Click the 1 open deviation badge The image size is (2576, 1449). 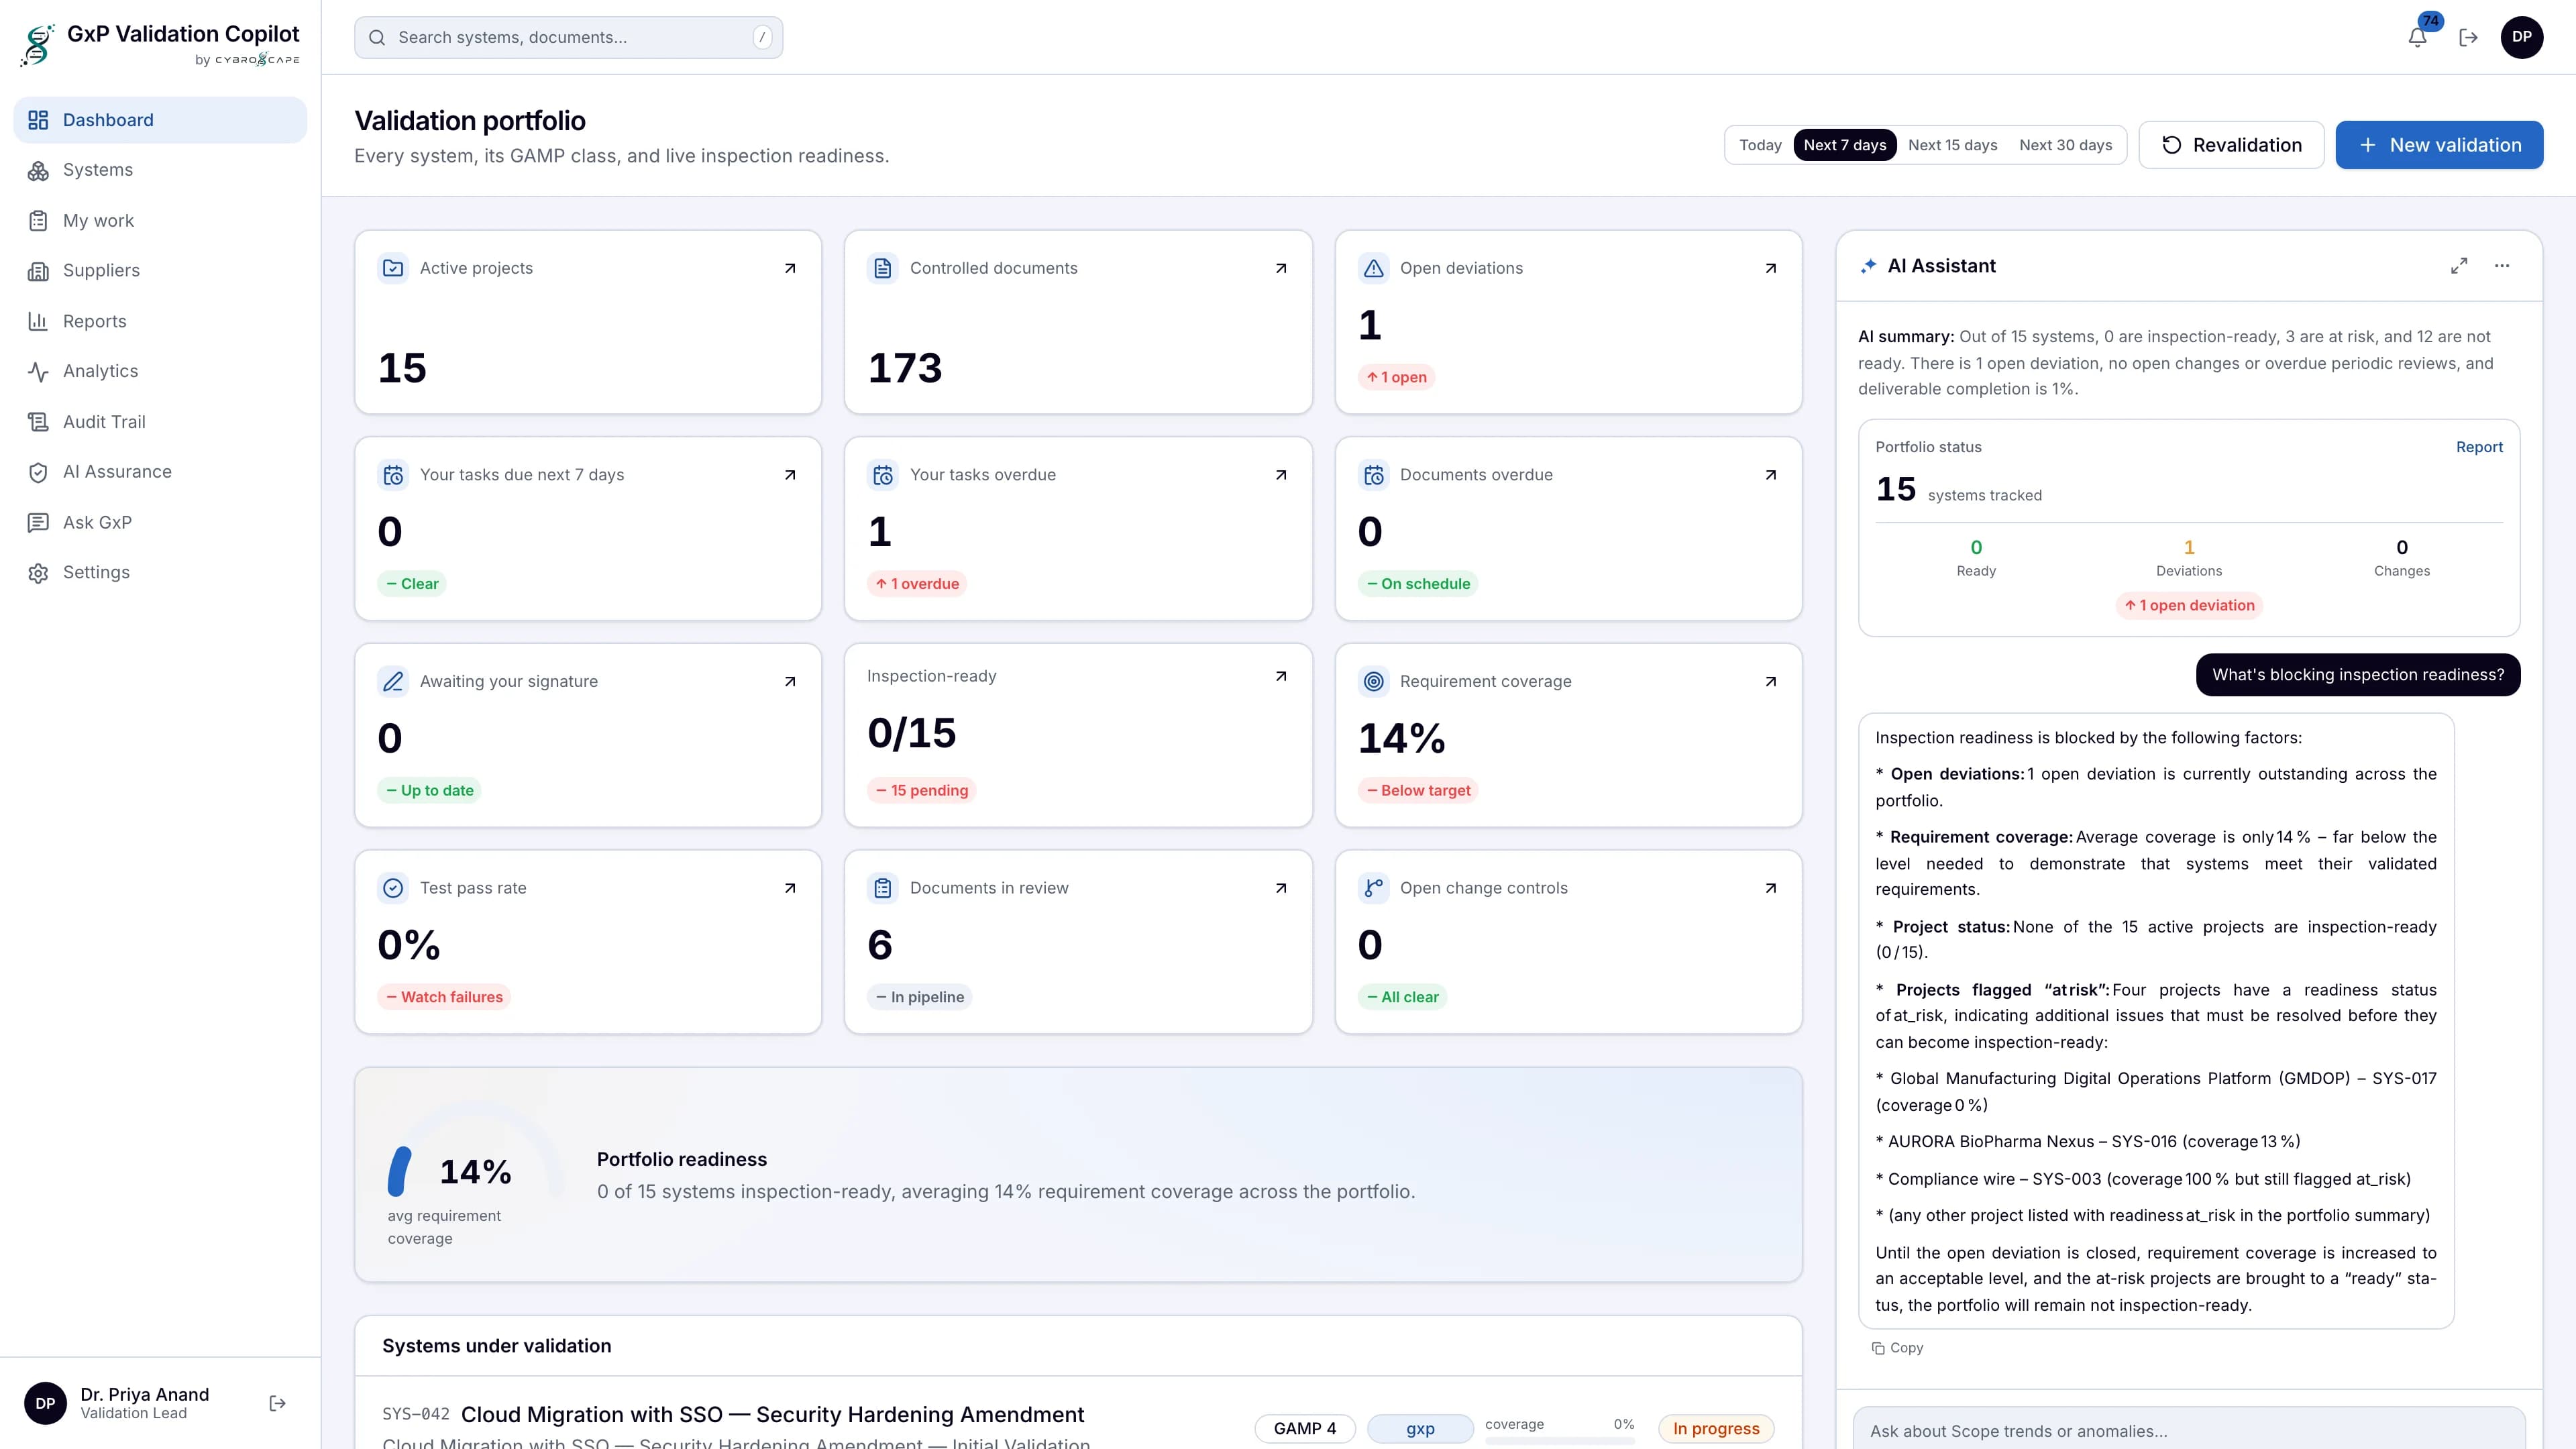(2189, 605)
